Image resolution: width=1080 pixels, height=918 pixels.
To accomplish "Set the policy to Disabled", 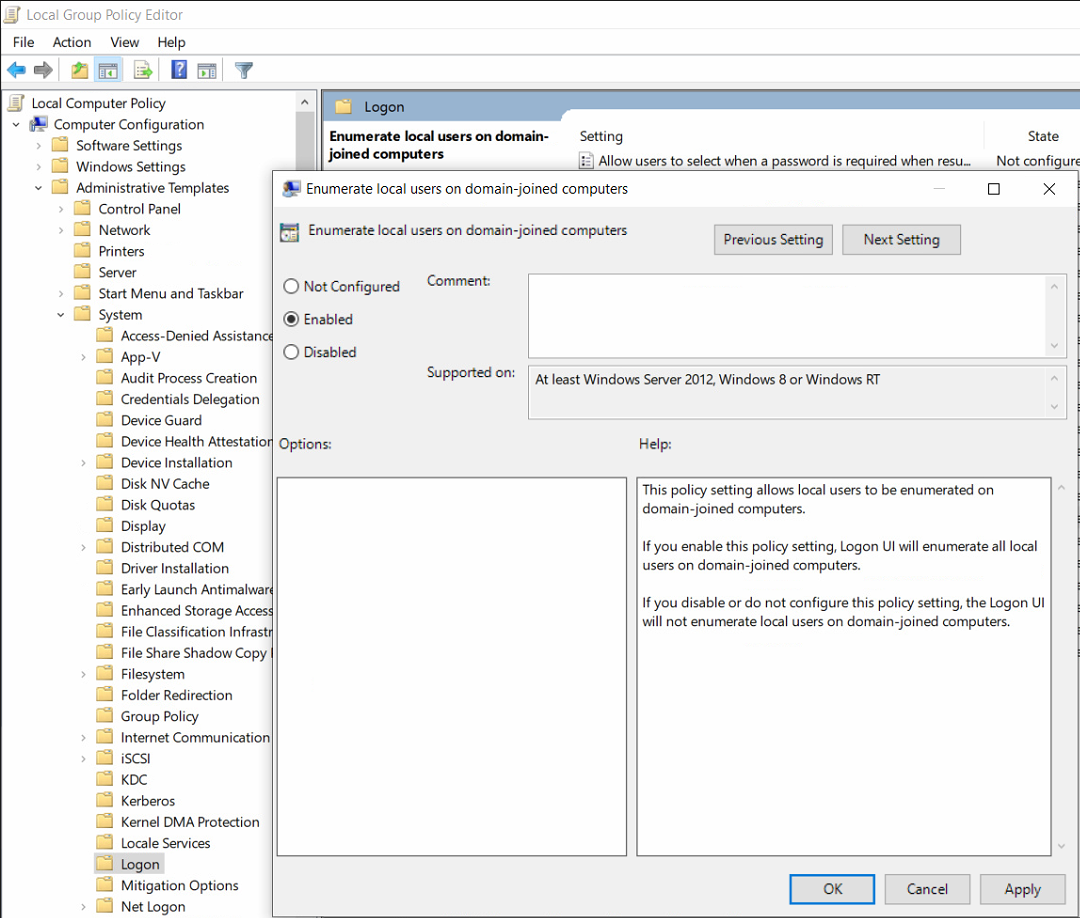I will pyautogui.click(x=291, y=352).
